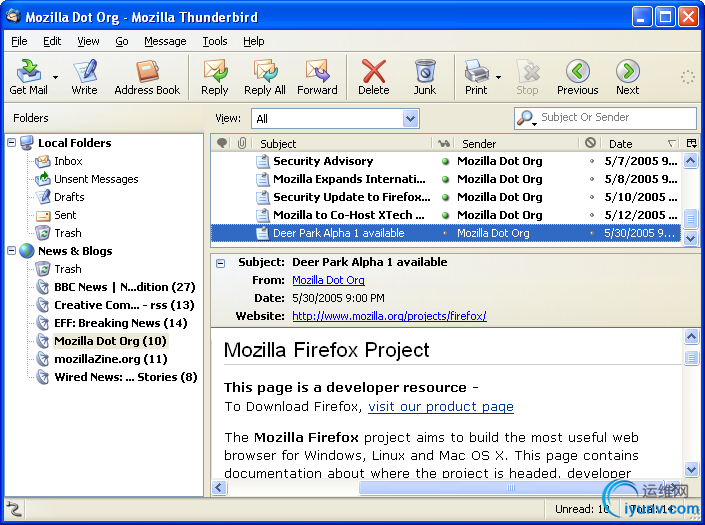The height and width of the screenshot is (525, 705).
Task: Toggle junk status of Mozilla to Co-Host XTech message
Action: (592, 215)
